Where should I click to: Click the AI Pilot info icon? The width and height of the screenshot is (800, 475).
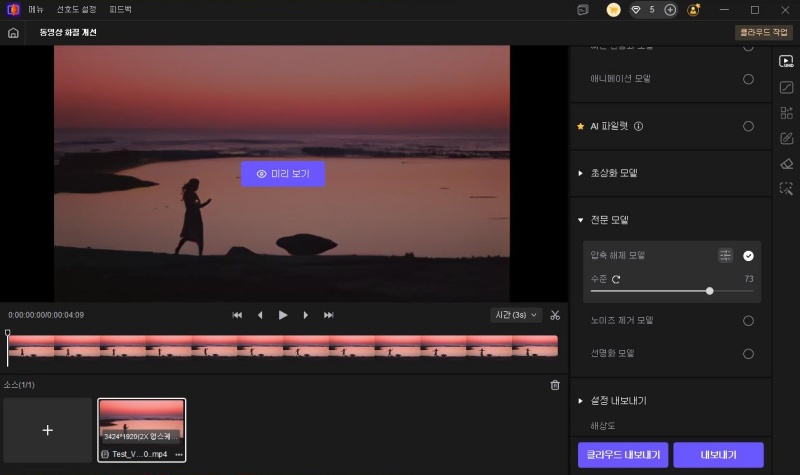[x=638, y=127]
